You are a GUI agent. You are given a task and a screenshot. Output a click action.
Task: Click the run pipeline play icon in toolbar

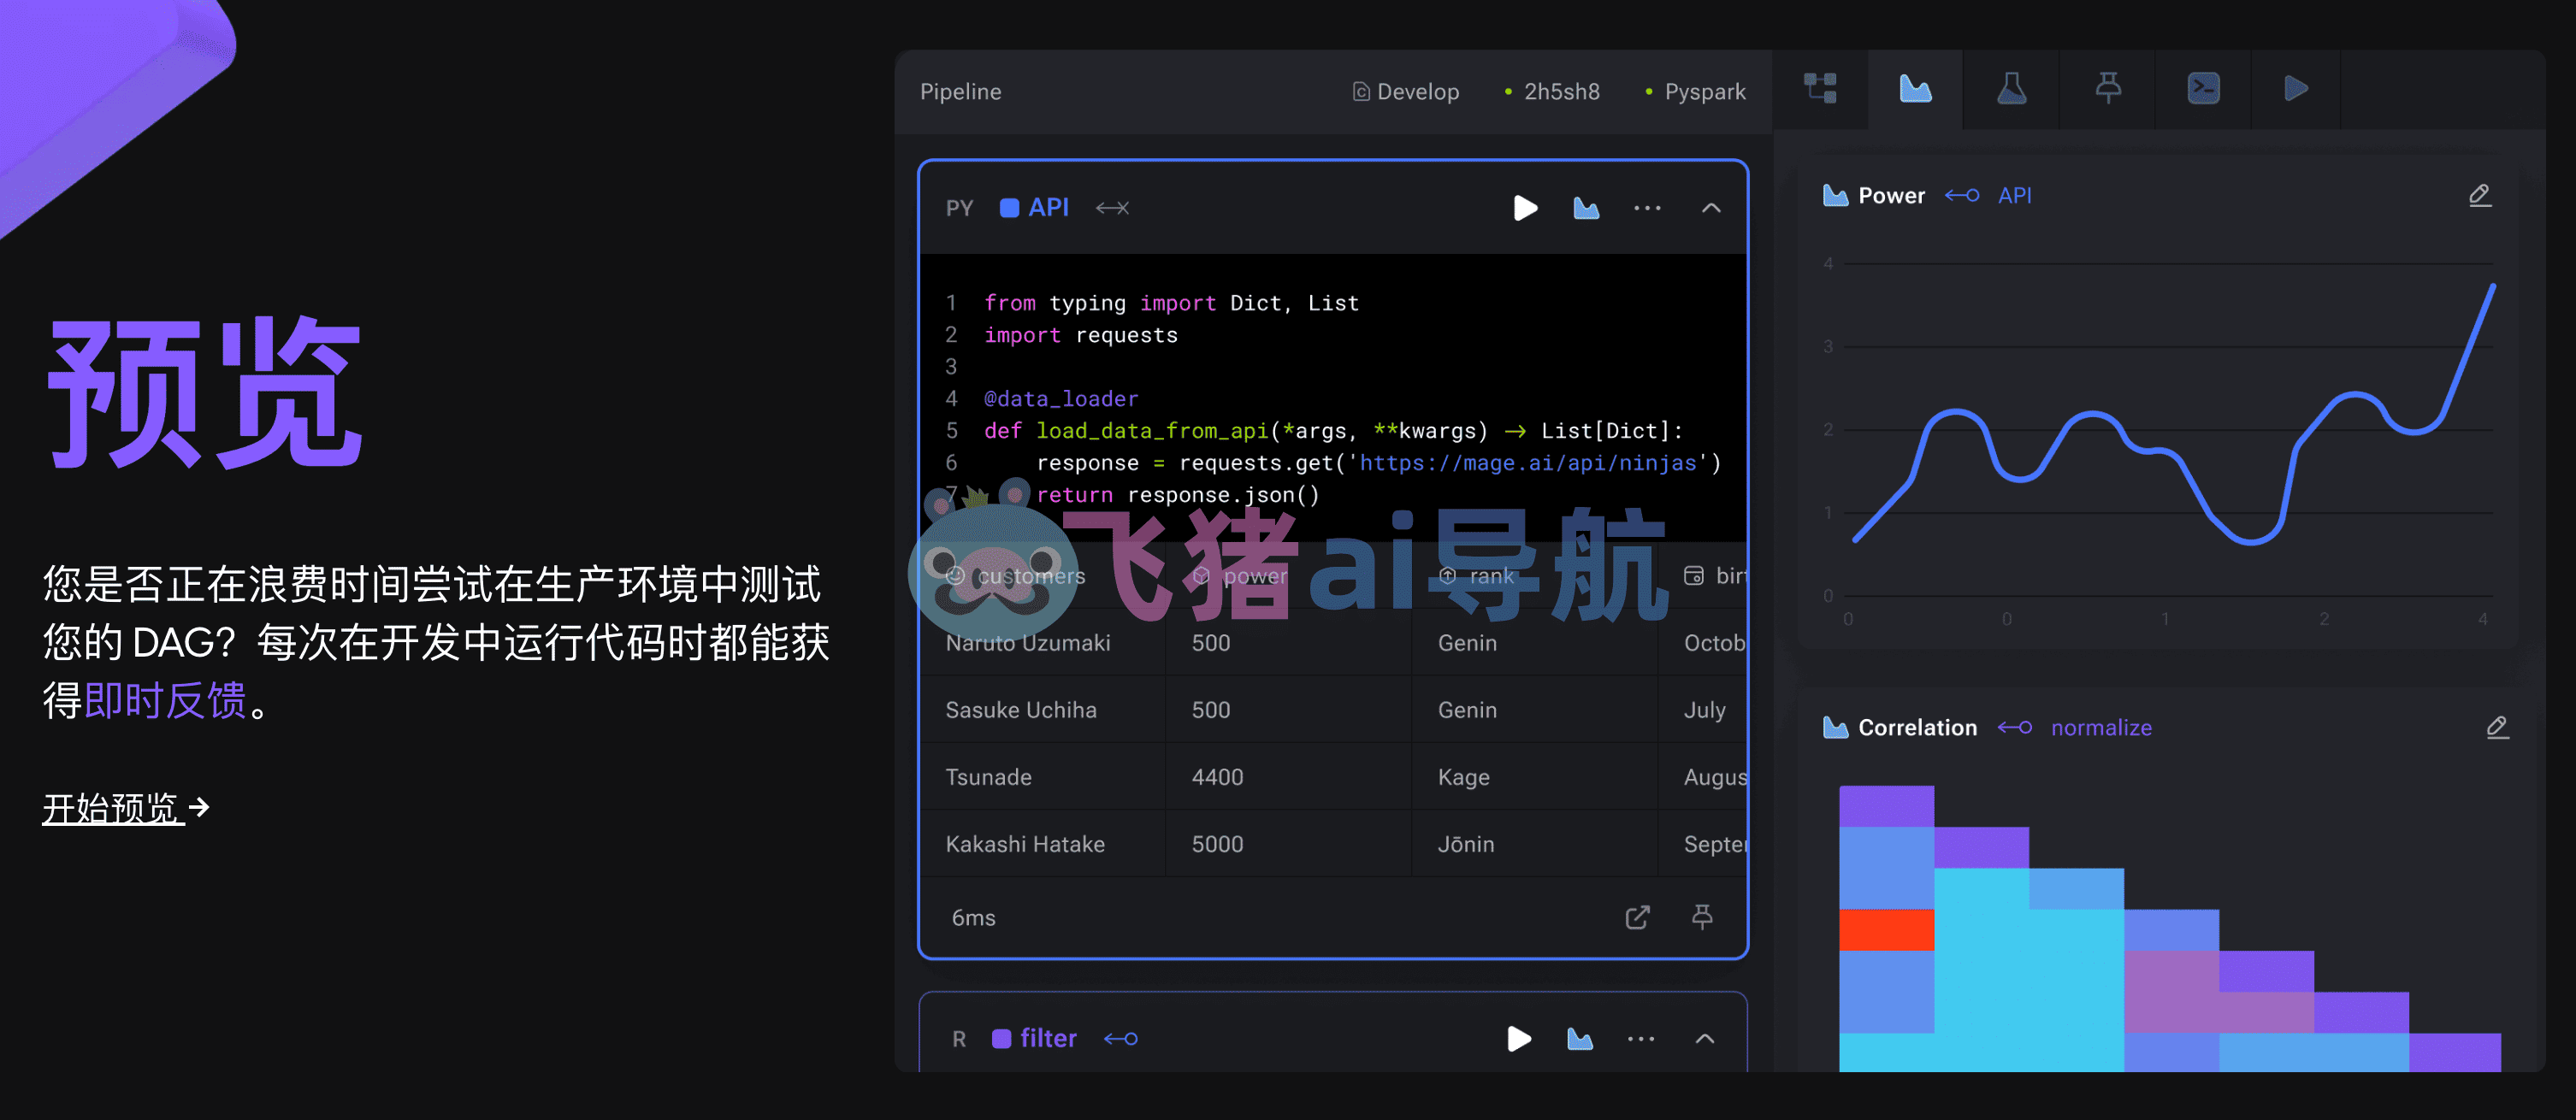(2296, 89)
